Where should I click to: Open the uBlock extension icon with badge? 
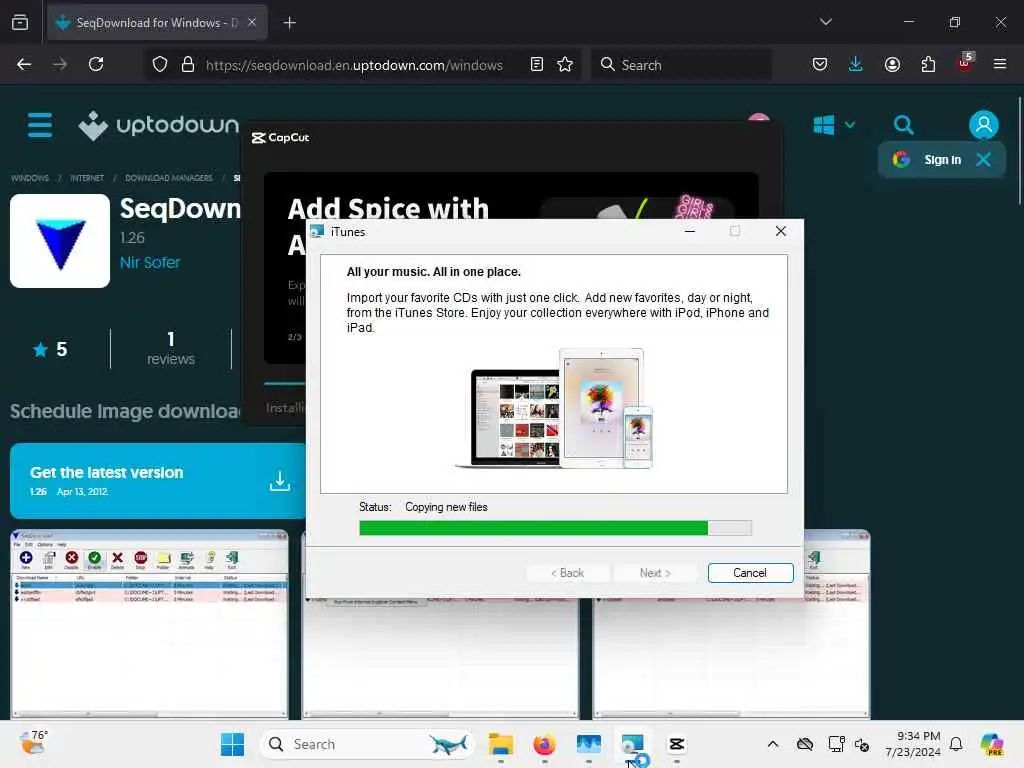click(965, 63)
